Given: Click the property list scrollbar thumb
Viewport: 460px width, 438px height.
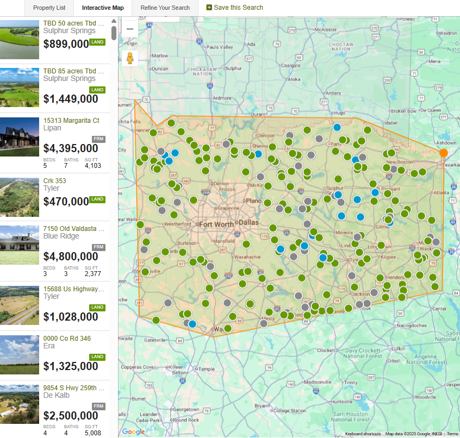Looking at the screenshot, I should click(x=114, y=33).
